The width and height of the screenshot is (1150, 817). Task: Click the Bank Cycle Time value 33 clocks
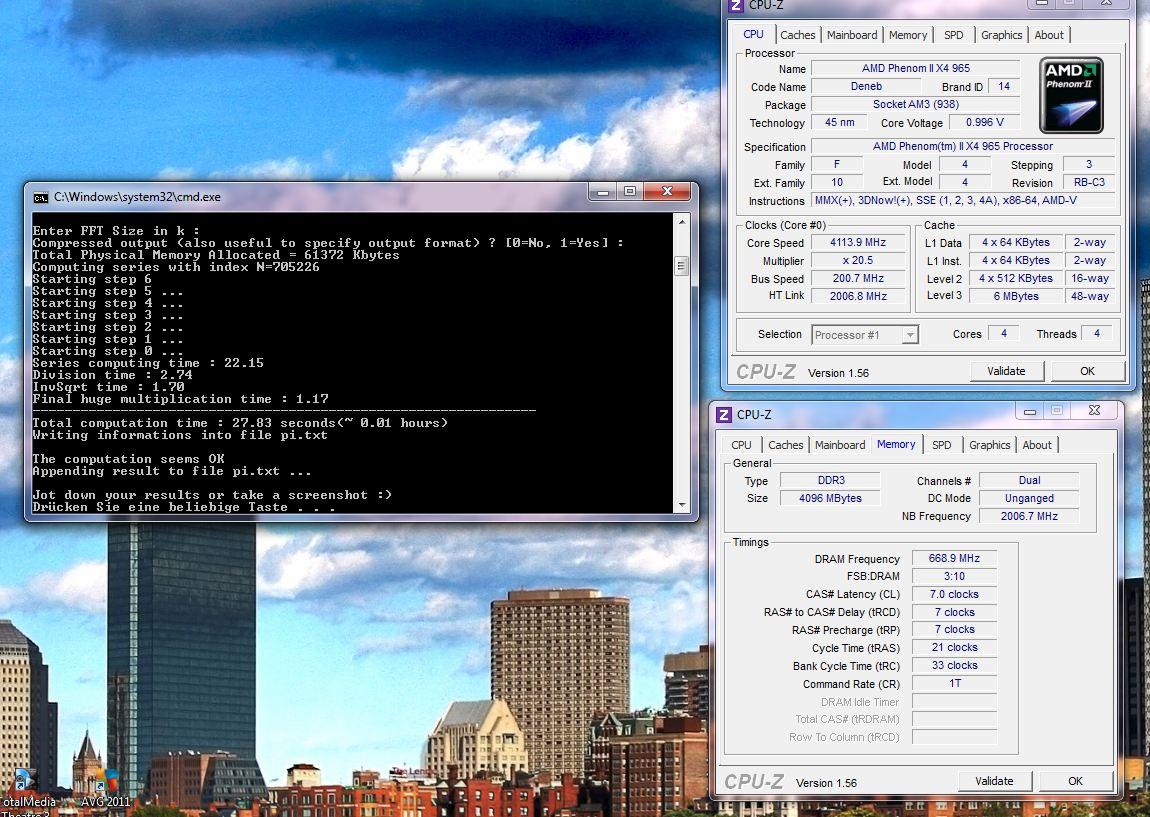pos(954,666)
